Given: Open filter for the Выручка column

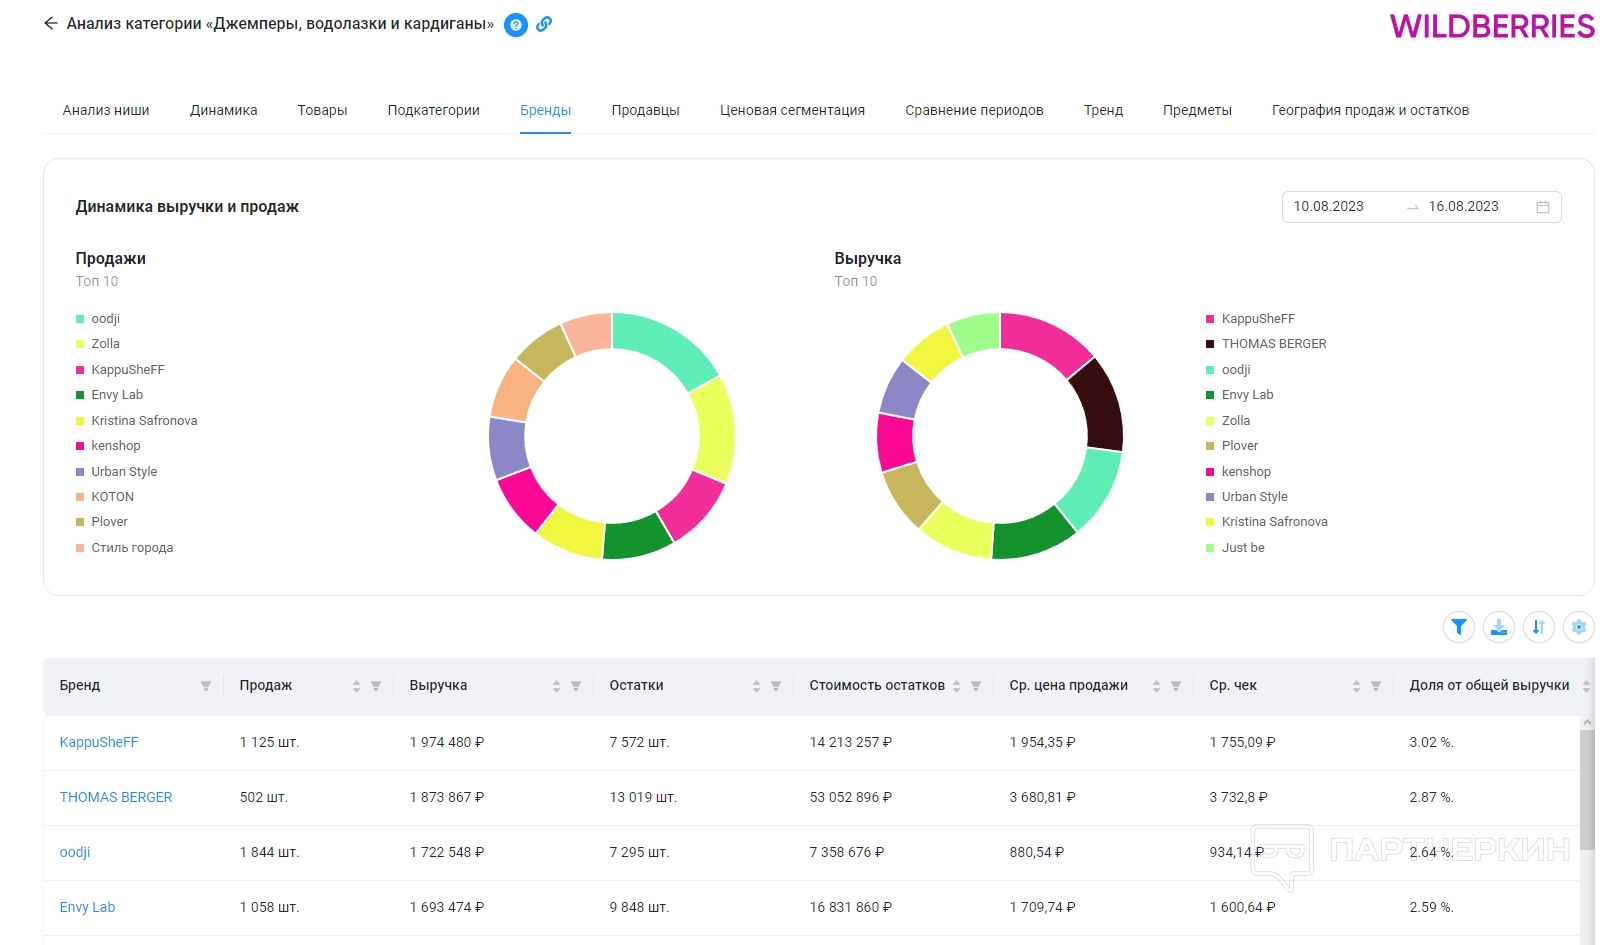Looking at the screenshot, I should click(x=576, y=686).
